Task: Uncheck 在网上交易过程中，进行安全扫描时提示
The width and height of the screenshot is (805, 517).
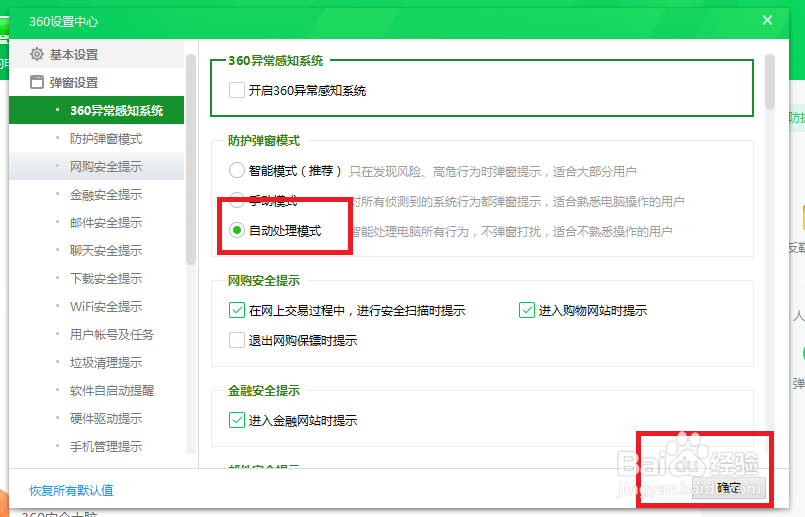Action: 237,310
